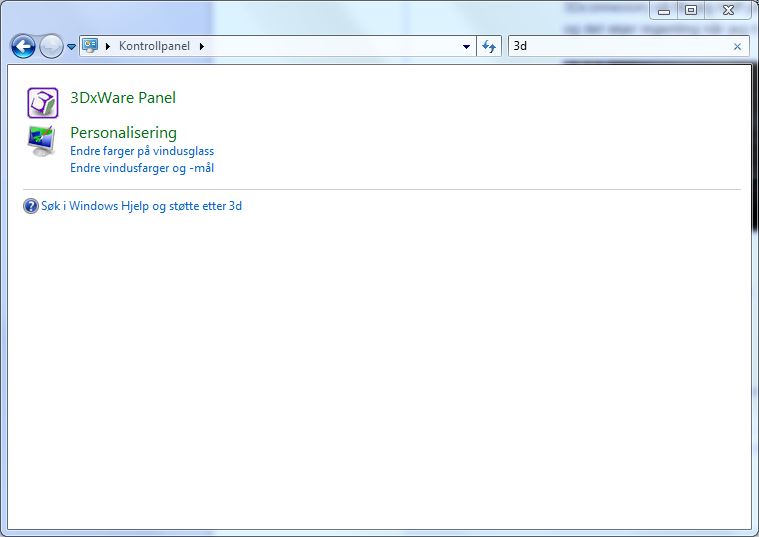The image size is (759, 537).
Task: Minimize the Kontrollpanel window
Action: [664, 10]
